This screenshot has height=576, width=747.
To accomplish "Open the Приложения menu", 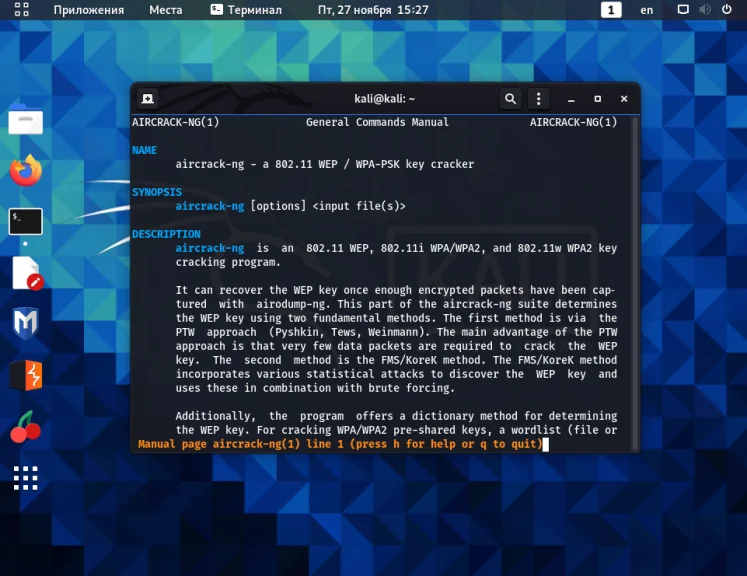I will coord(89,10).
